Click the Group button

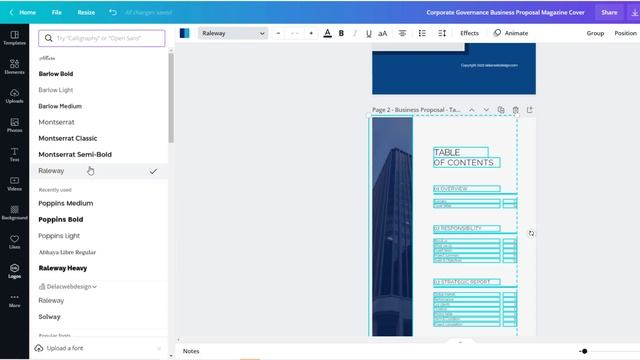pos(595,33)
